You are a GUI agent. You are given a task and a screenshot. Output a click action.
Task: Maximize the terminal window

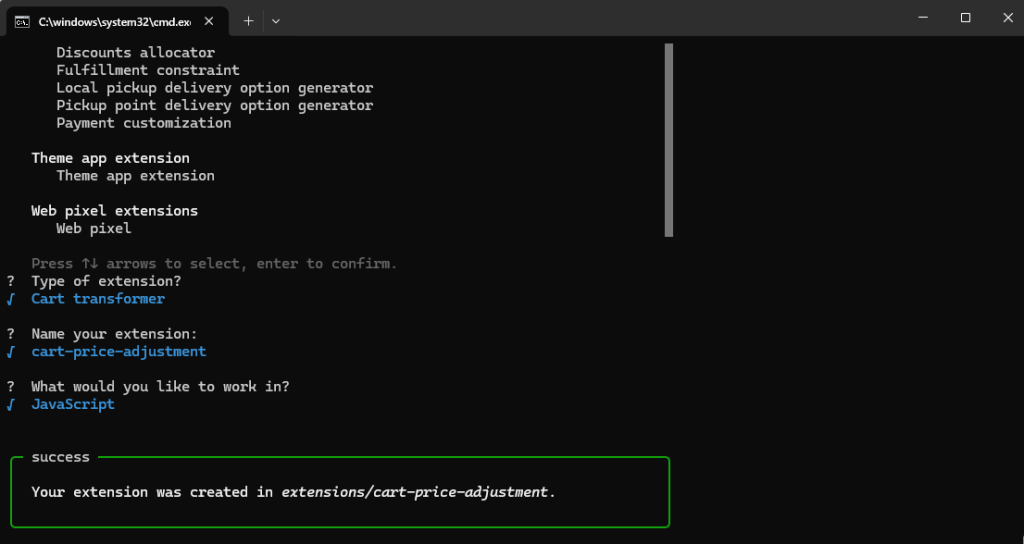tap(965, 18)
